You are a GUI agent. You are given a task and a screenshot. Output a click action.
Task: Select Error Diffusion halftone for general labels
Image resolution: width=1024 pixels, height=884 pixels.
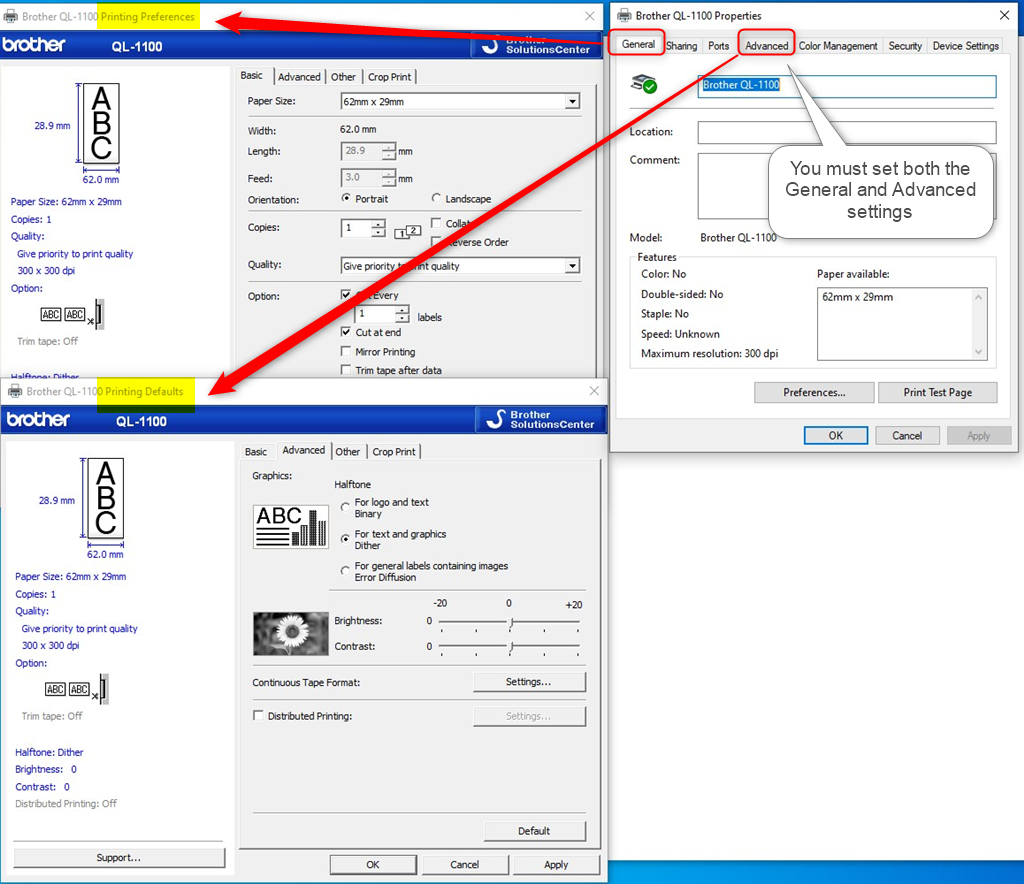(x=345, y=570)
